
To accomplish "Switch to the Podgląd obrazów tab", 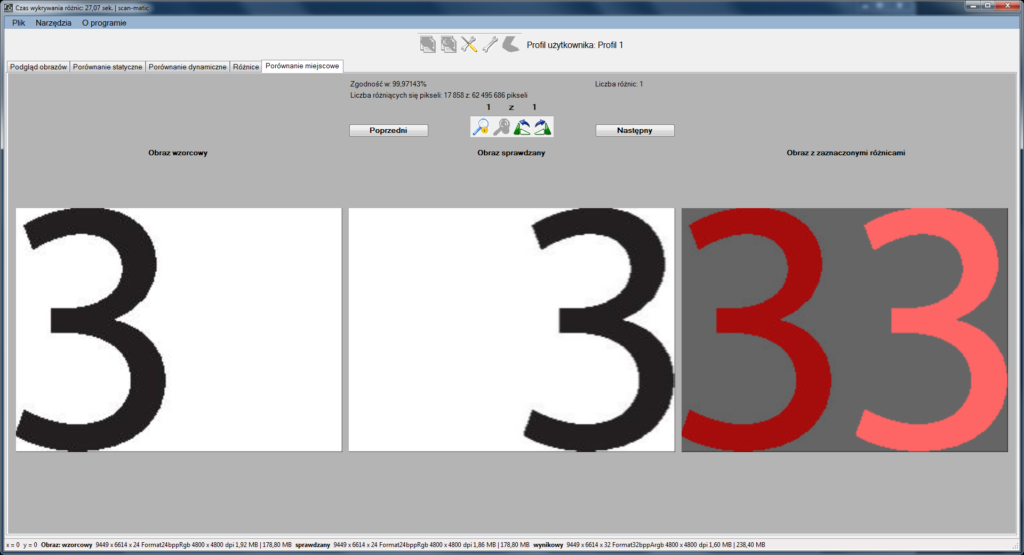I will click(x=39, y=67).
